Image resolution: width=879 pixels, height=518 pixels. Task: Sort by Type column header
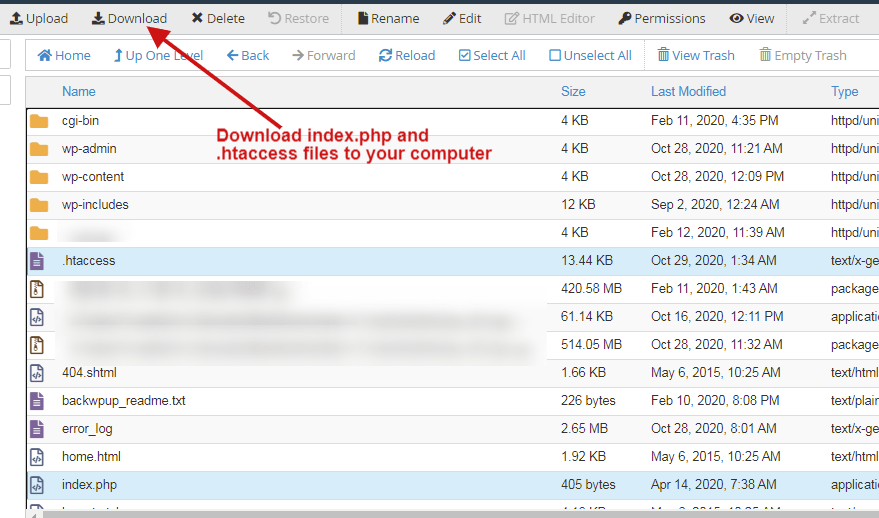[844, 91]
